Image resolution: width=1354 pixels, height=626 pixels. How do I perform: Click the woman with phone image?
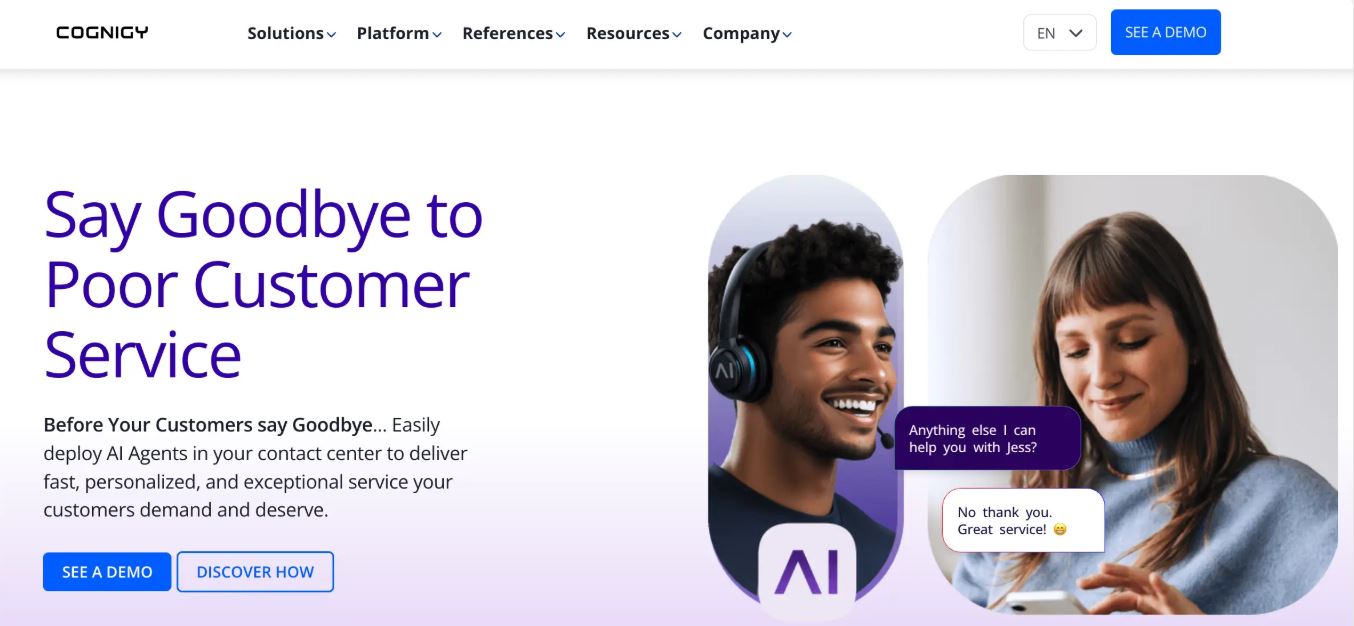tap(1133, 395)
